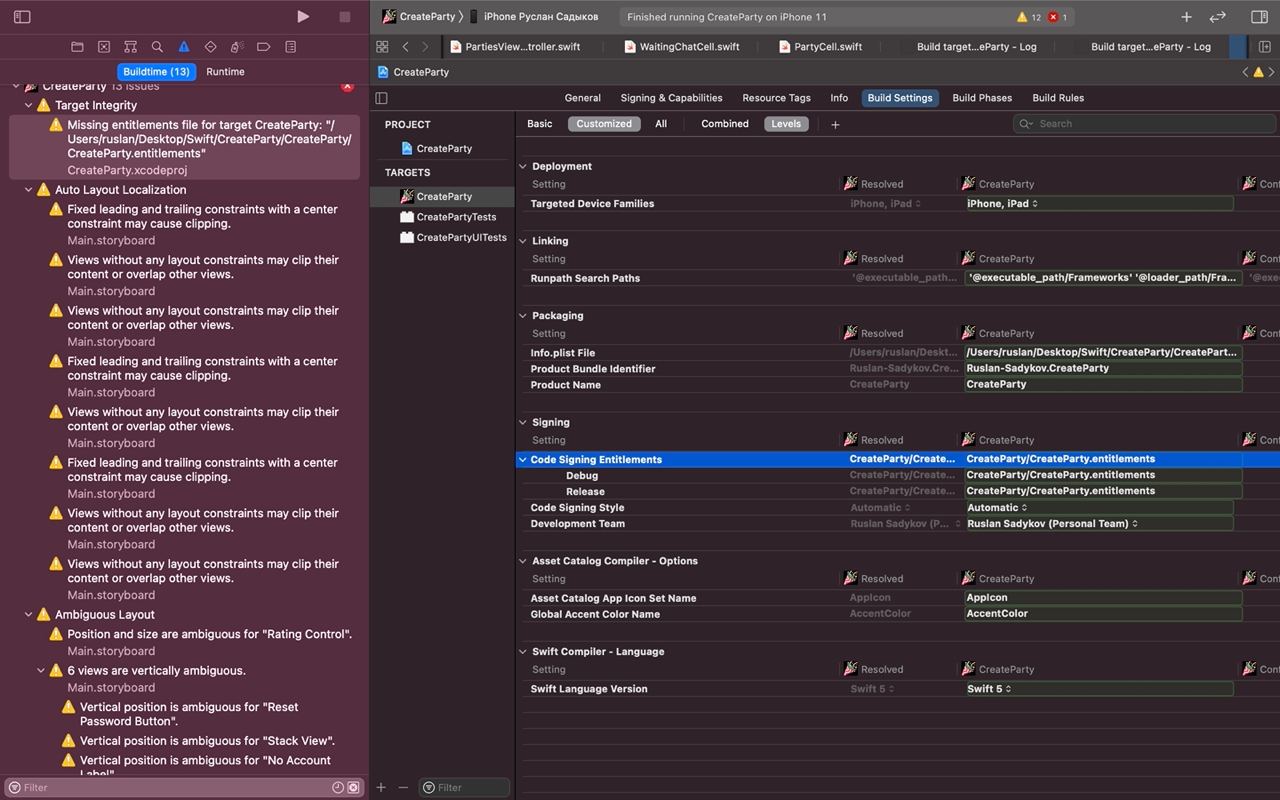Select the CreatePartyUITests target

coord(452,238)
